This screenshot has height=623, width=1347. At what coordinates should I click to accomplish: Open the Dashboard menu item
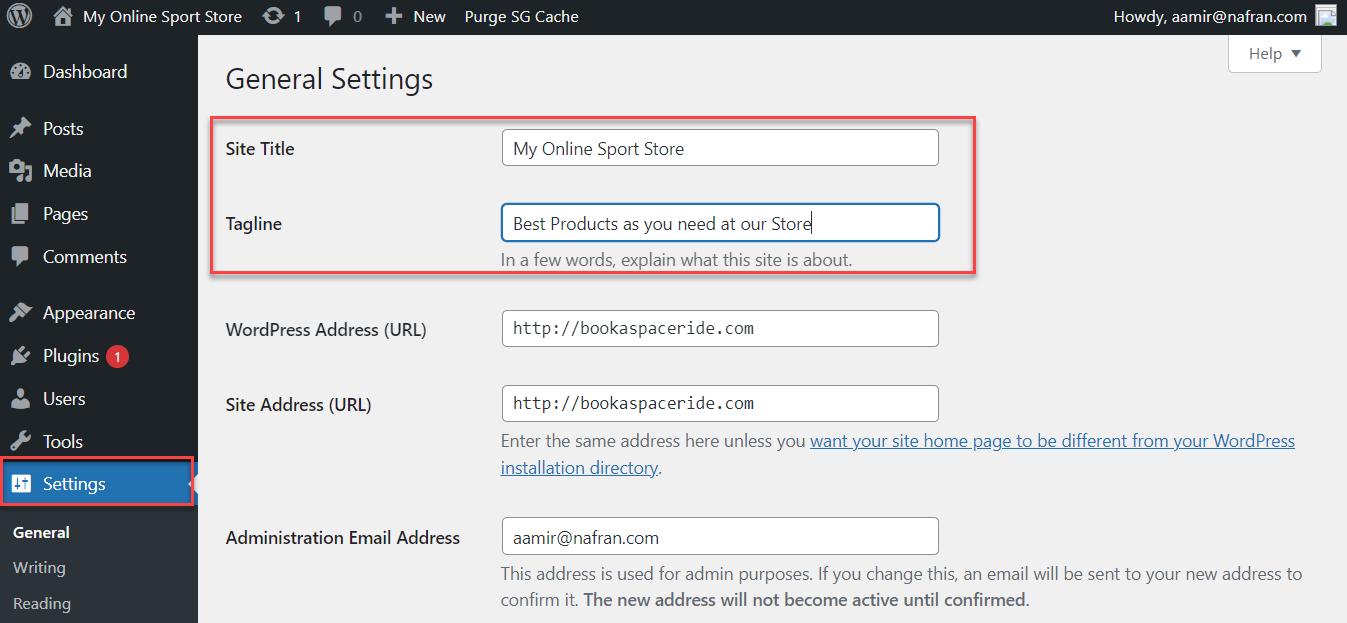[85, 72]
